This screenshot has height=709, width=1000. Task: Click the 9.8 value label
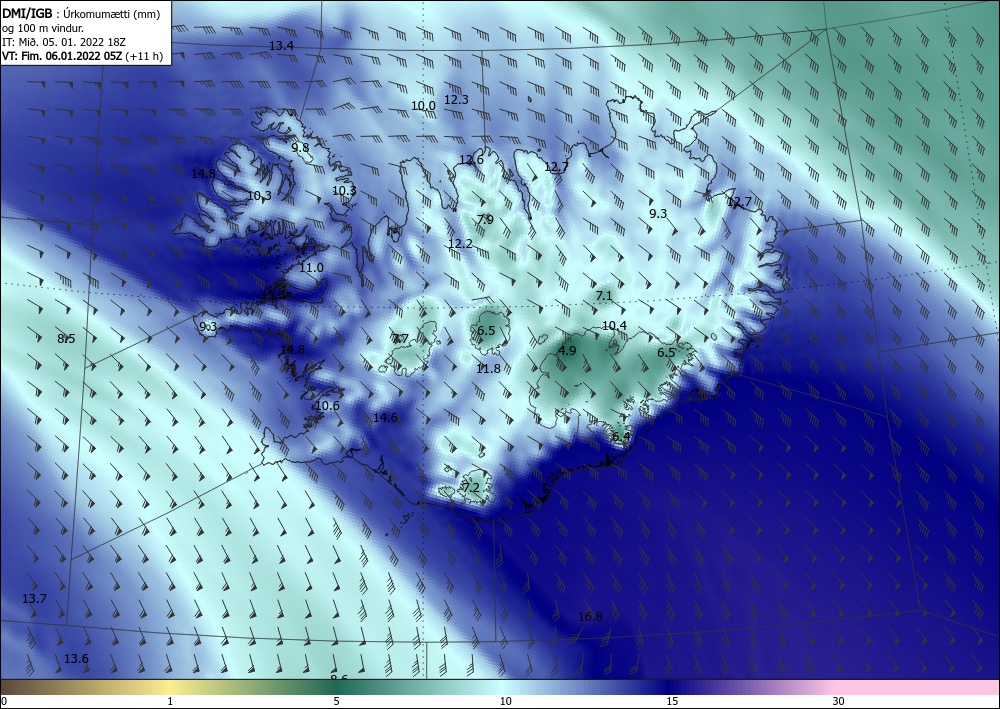300,147
